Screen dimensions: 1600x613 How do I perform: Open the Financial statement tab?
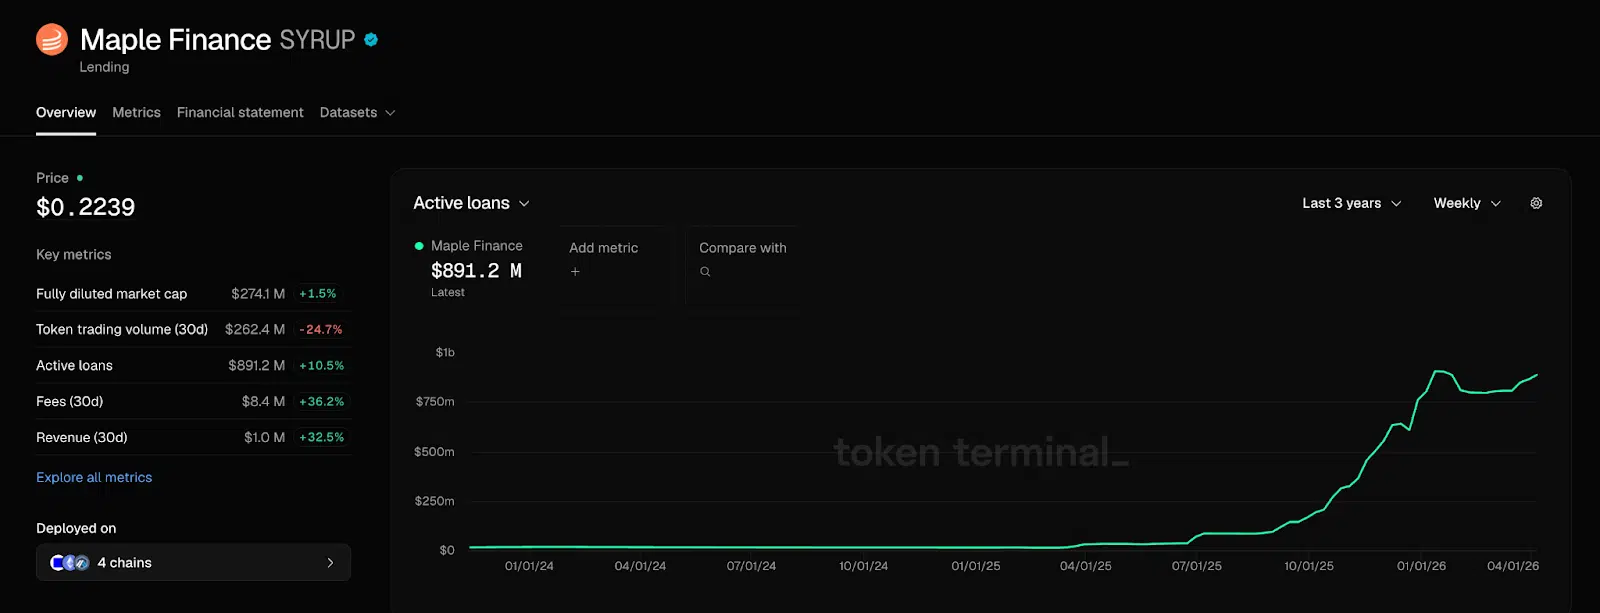[x=240, y=113]
